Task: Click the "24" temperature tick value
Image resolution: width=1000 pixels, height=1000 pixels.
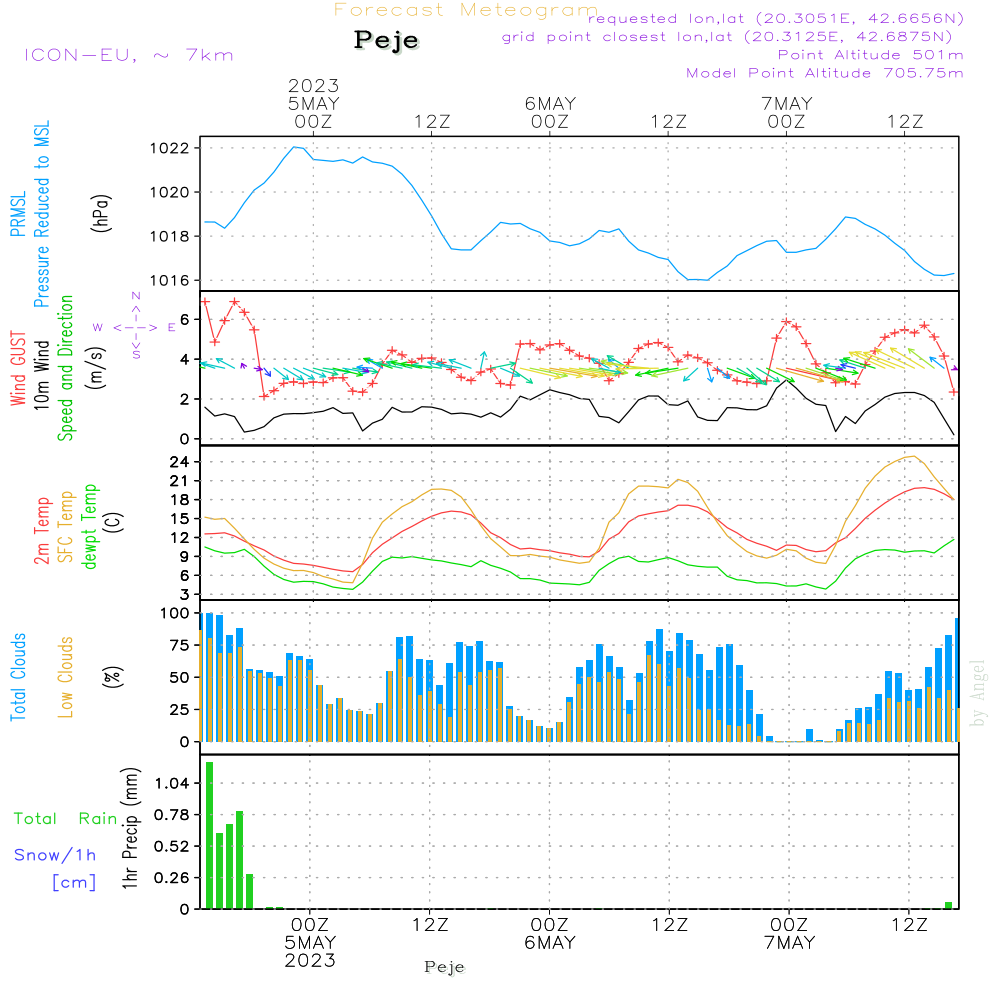Action: 180,462
